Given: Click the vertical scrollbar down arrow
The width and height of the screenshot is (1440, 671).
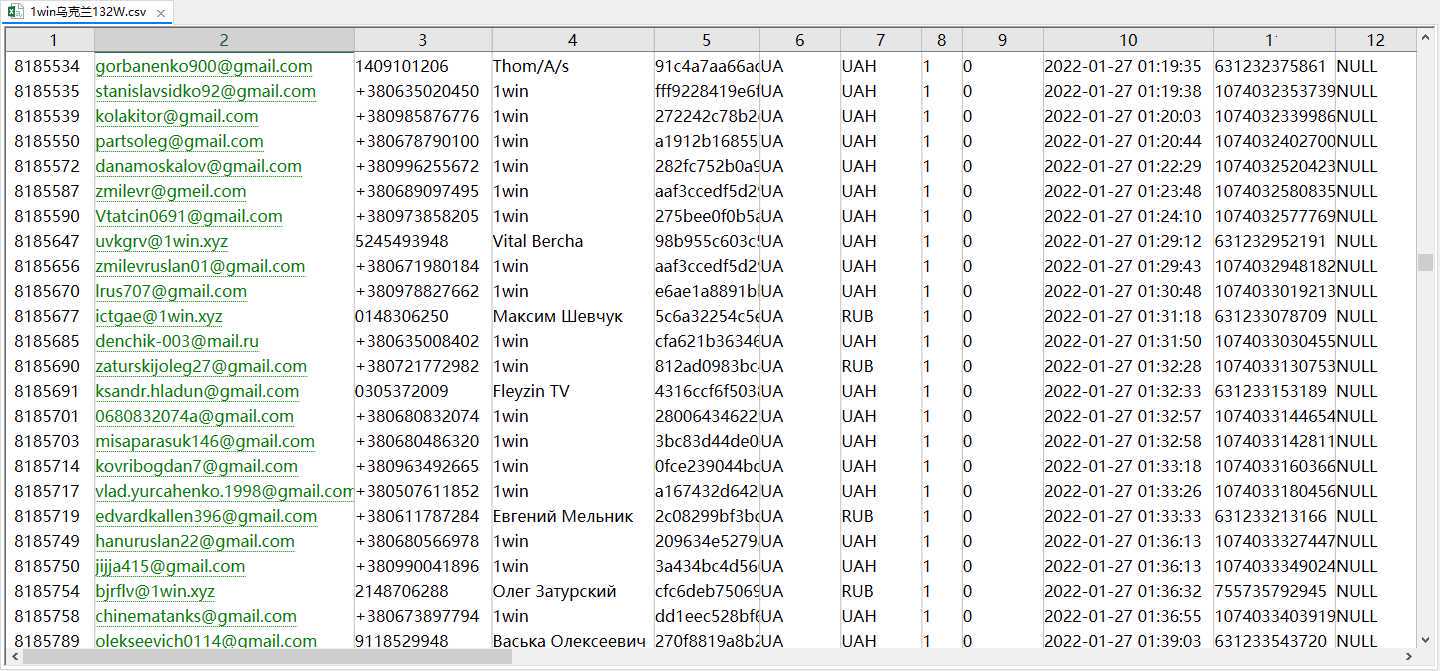Looking at the screenshot, I should point(1425,640).
